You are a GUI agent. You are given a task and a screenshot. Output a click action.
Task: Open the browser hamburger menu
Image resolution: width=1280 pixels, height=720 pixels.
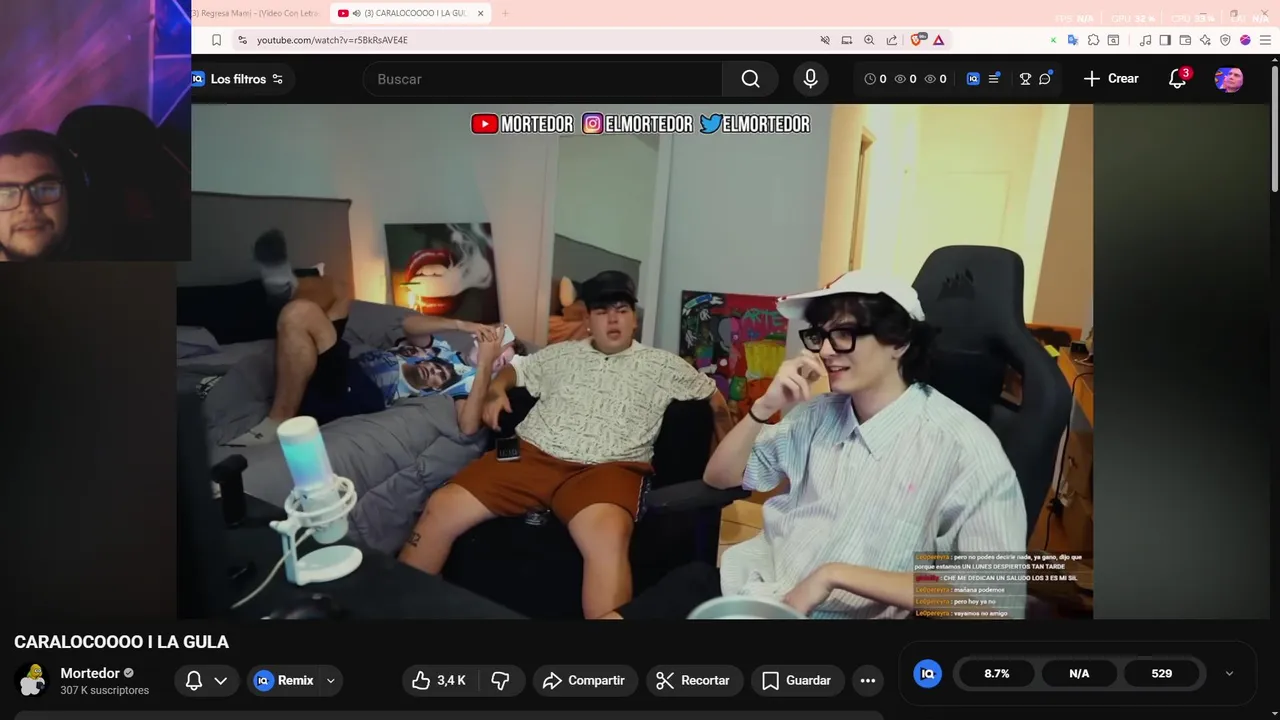point(1265,40)
